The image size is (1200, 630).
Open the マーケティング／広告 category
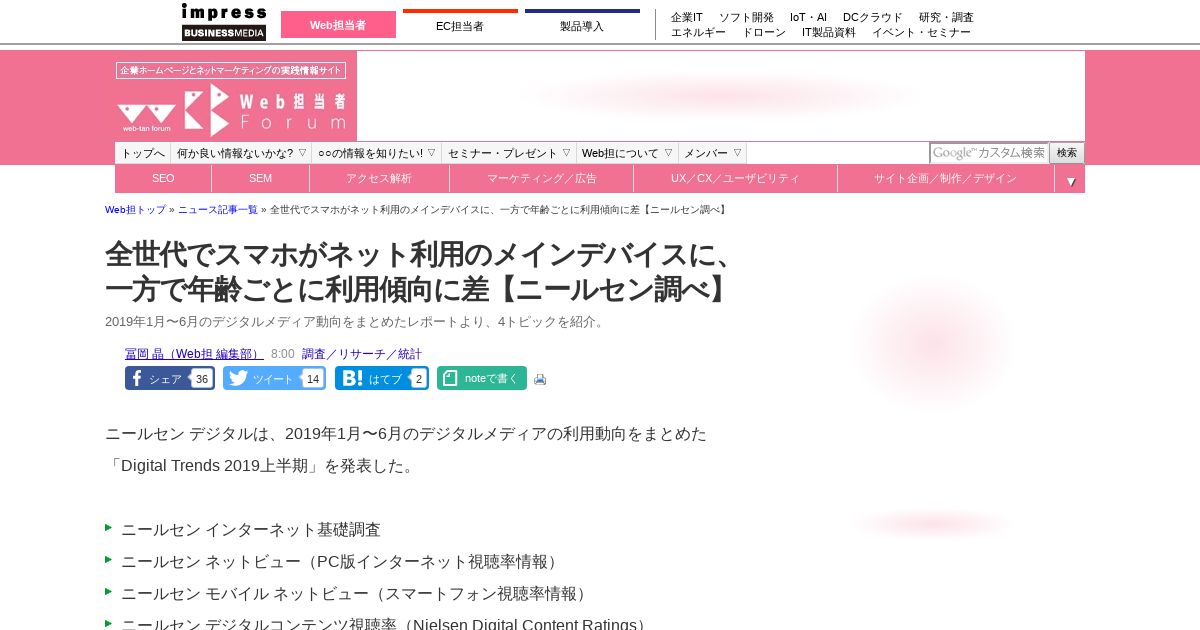[541, 179]
